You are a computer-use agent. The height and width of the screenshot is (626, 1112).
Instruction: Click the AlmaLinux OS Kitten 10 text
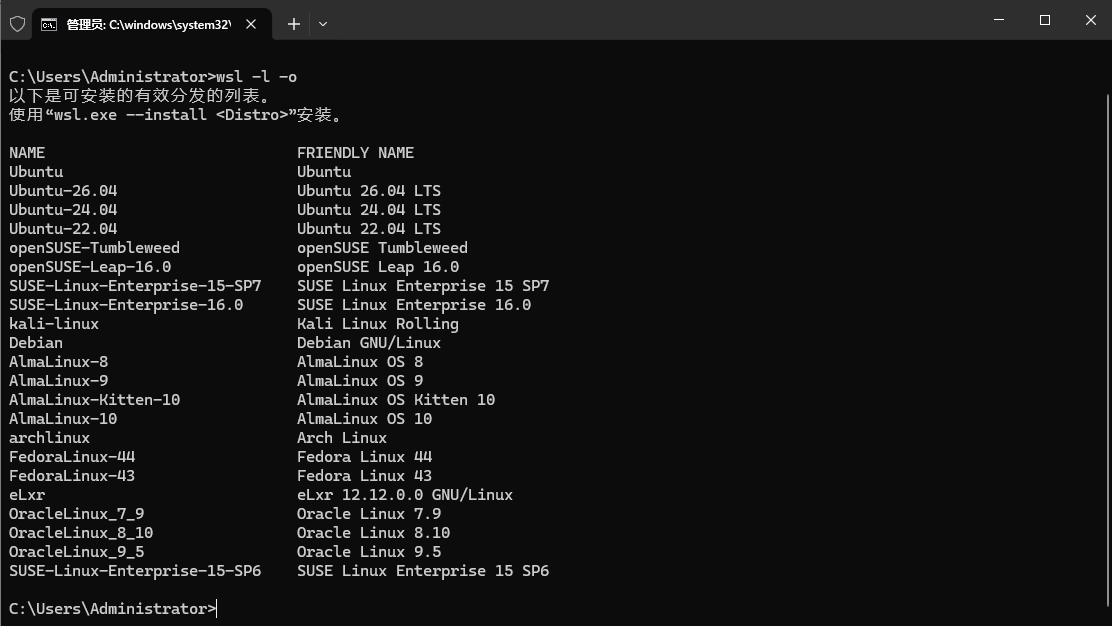point(396,400)
